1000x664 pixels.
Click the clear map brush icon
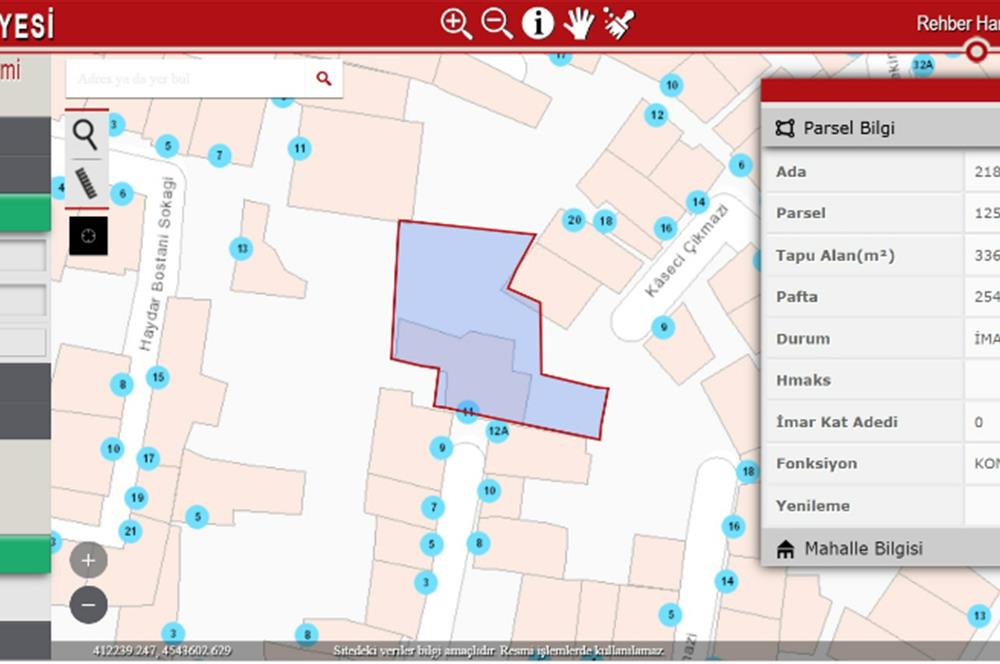pyautogui.click(x=618, y=24)
